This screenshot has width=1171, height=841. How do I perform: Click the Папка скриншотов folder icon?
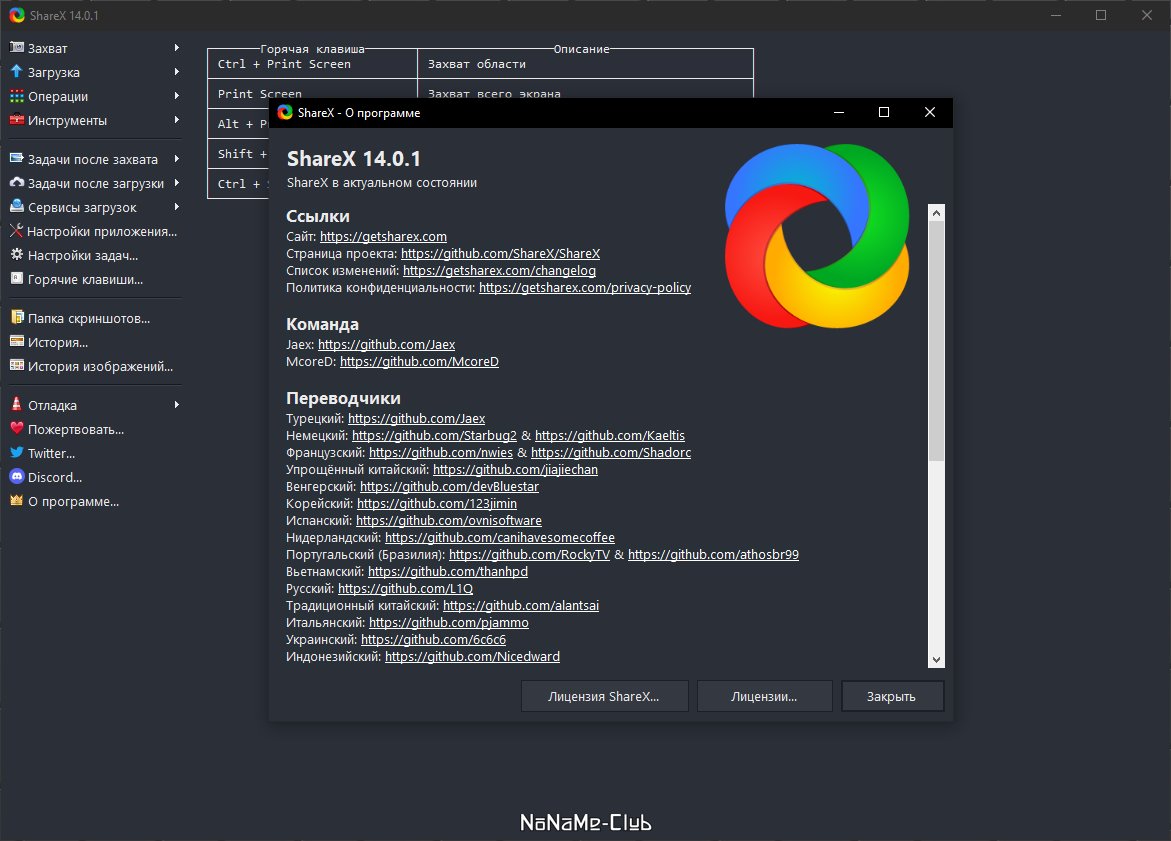point(16,318)
